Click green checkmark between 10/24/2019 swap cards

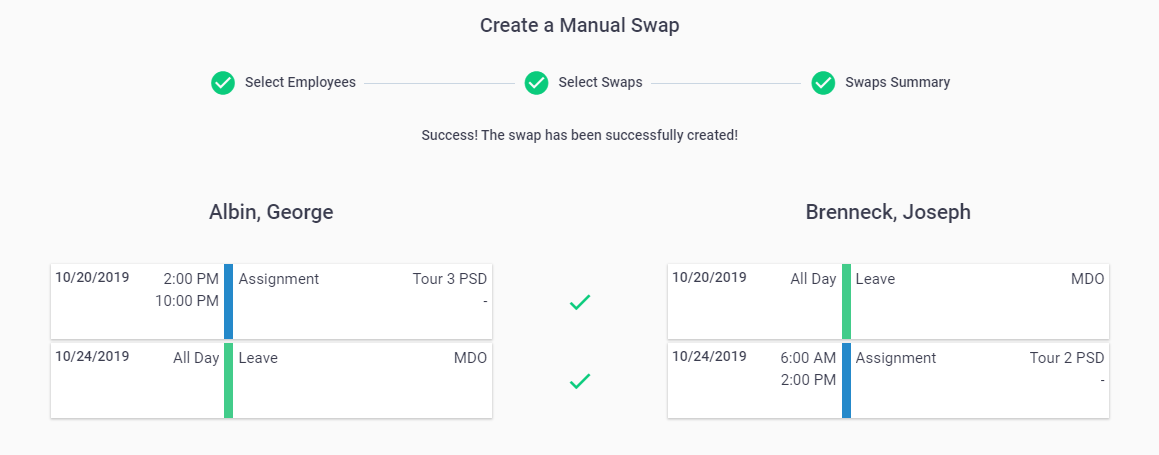click(x=580, y=381)
